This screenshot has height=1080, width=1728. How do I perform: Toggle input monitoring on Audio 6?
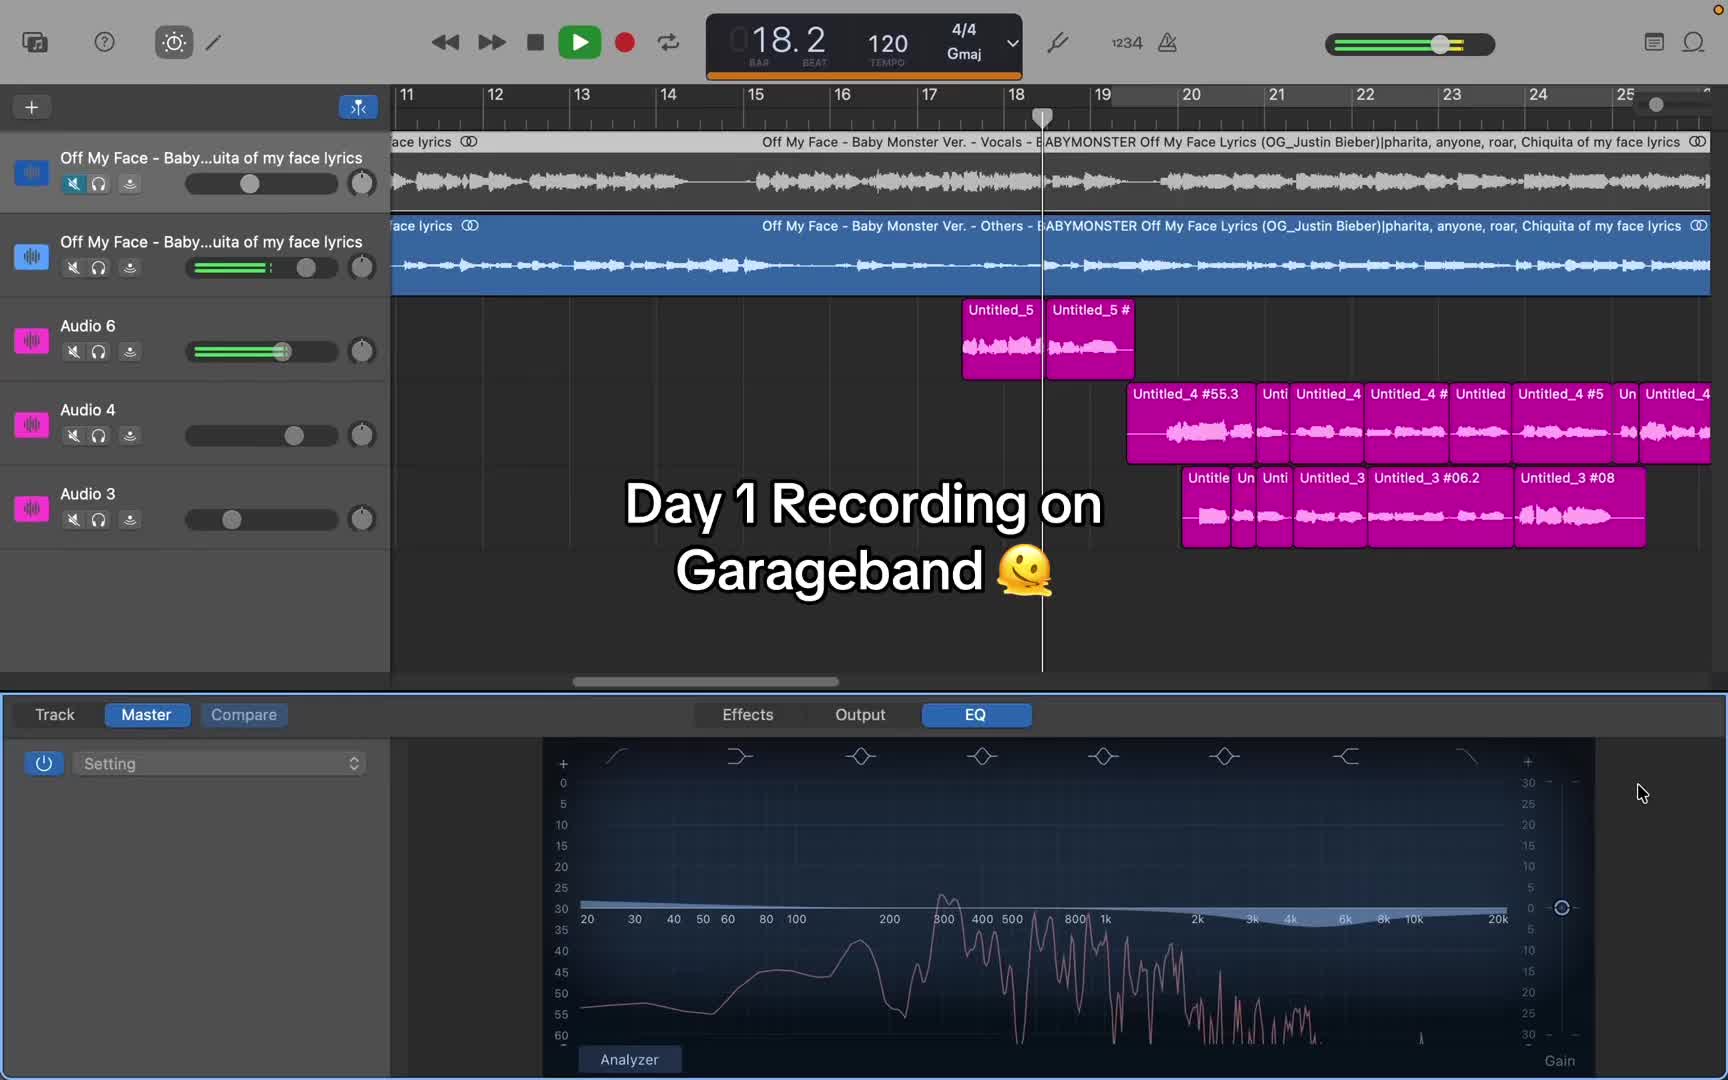pos(129,352)
